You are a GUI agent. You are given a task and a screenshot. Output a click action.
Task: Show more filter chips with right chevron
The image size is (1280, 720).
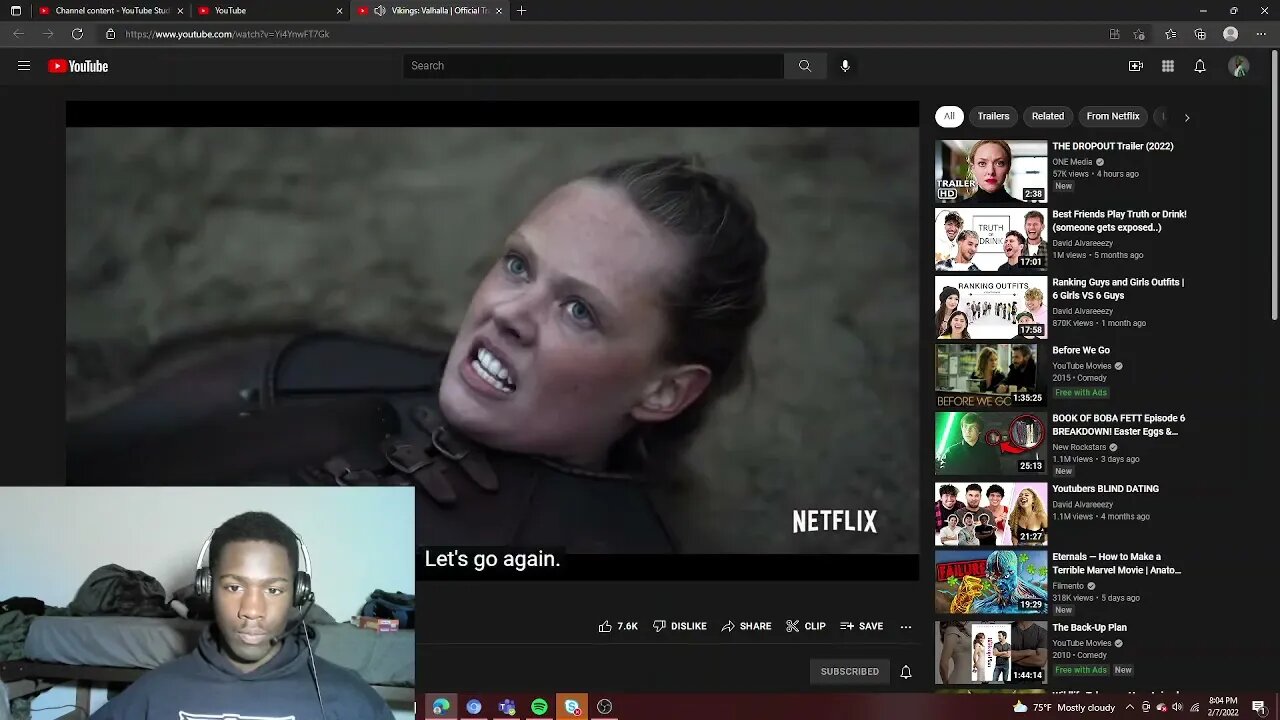[1187, 117]
